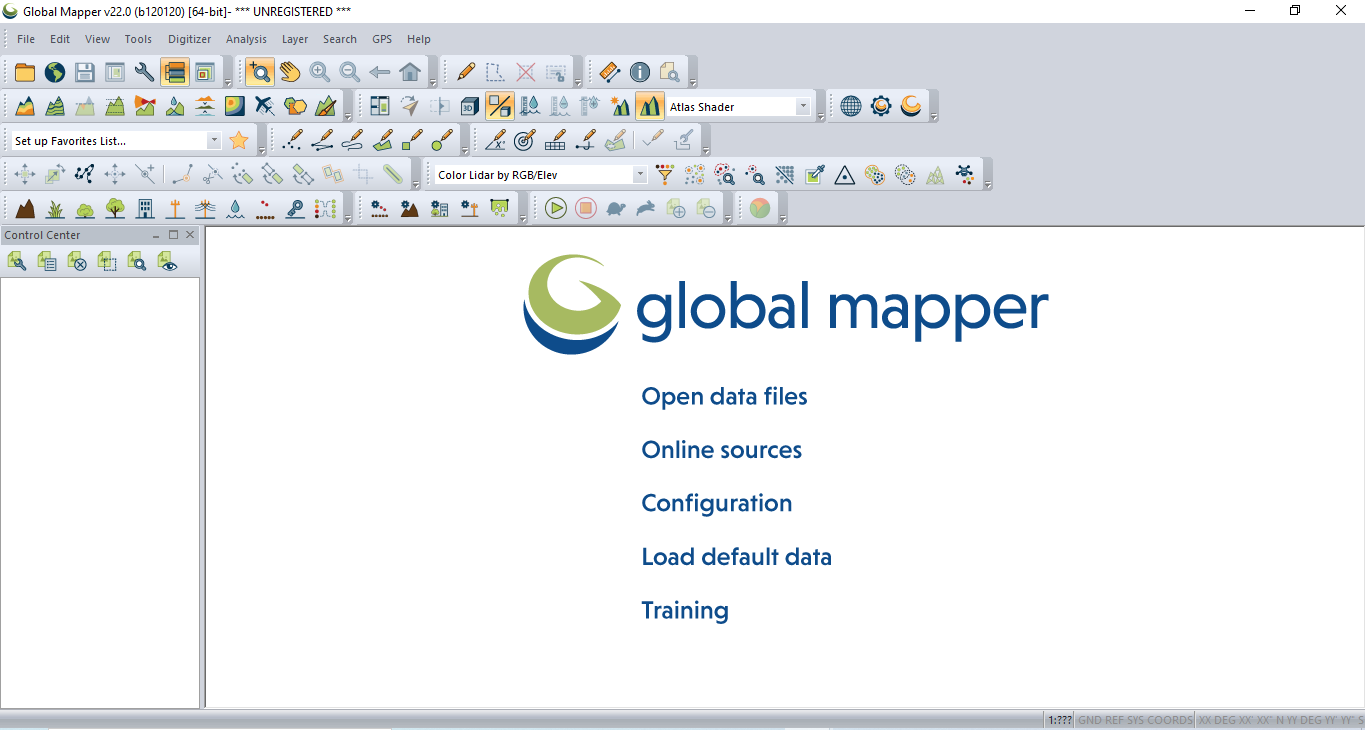Click the orange Lidar filter funnel icon
Screen dimensions: 1365x730
pyautogui.click(x=665, y=174)
